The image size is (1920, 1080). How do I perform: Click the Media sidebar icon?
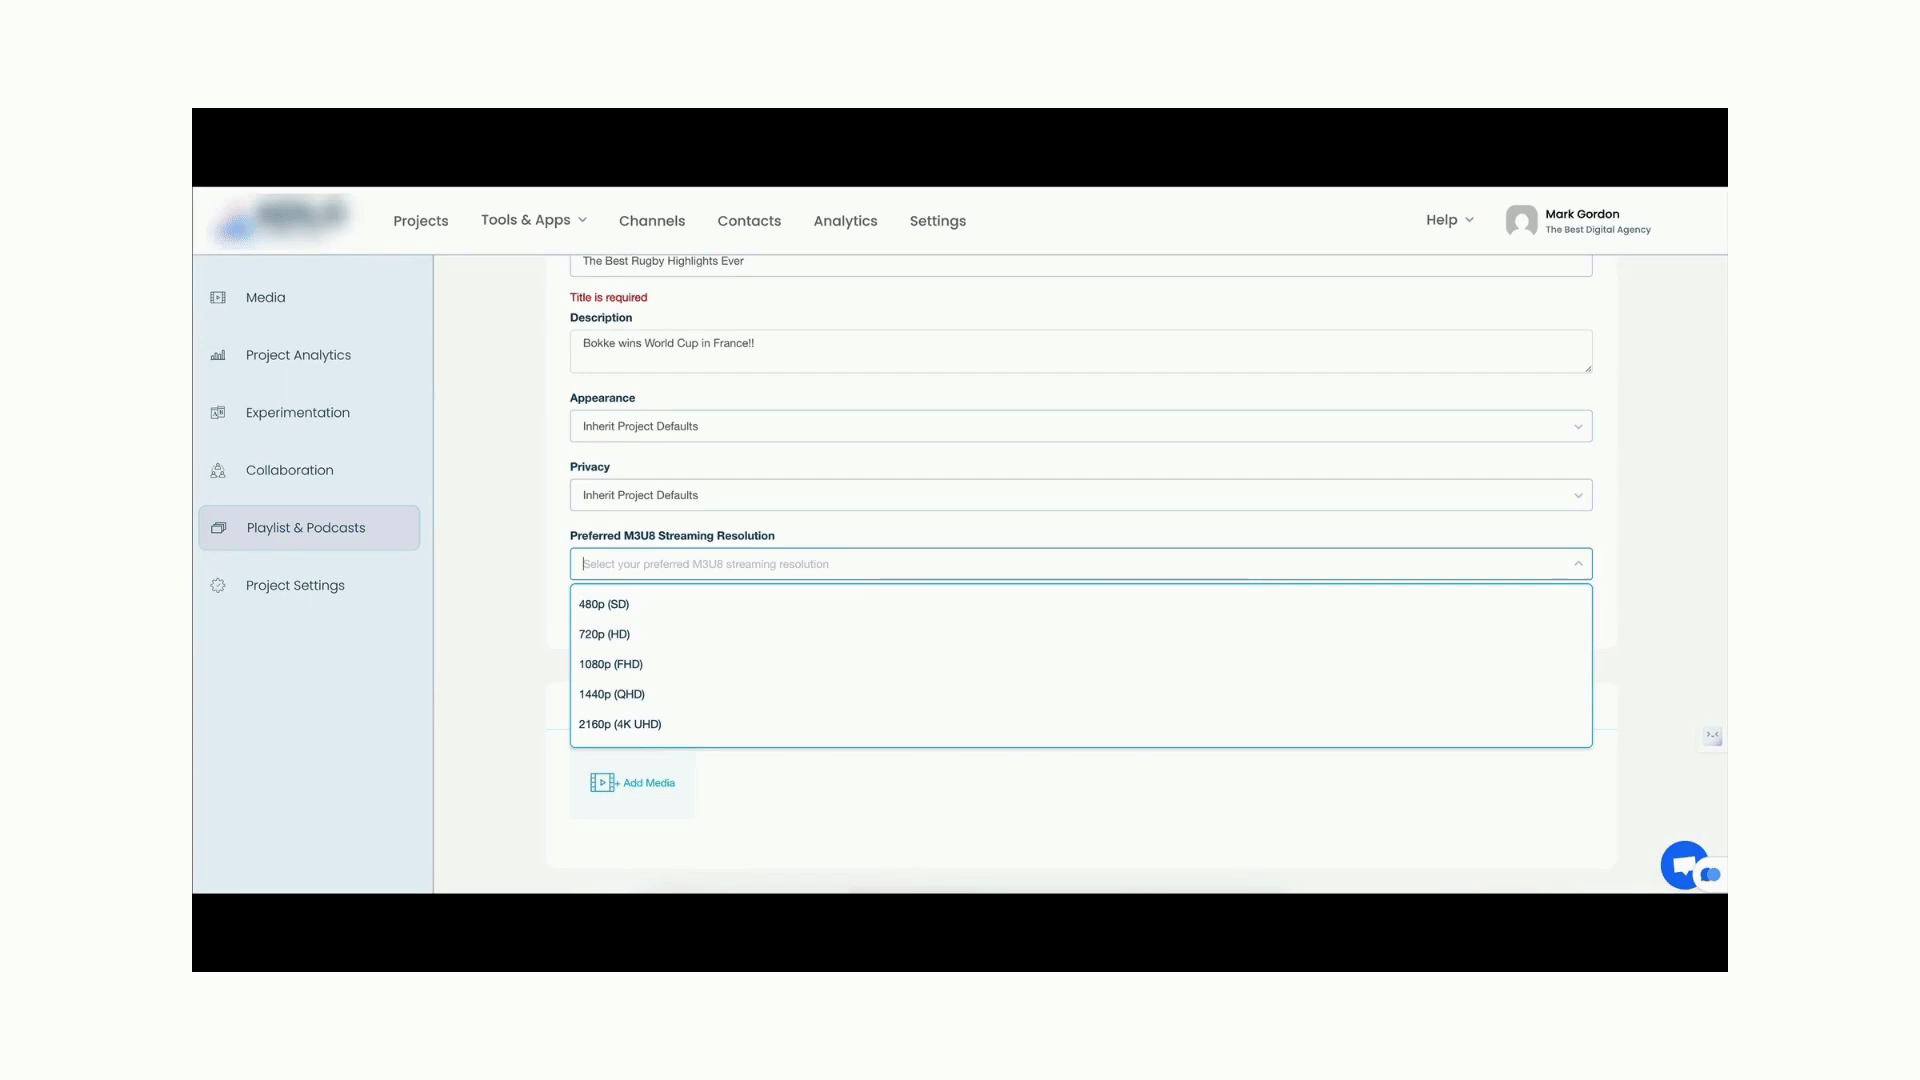[218, 297]
